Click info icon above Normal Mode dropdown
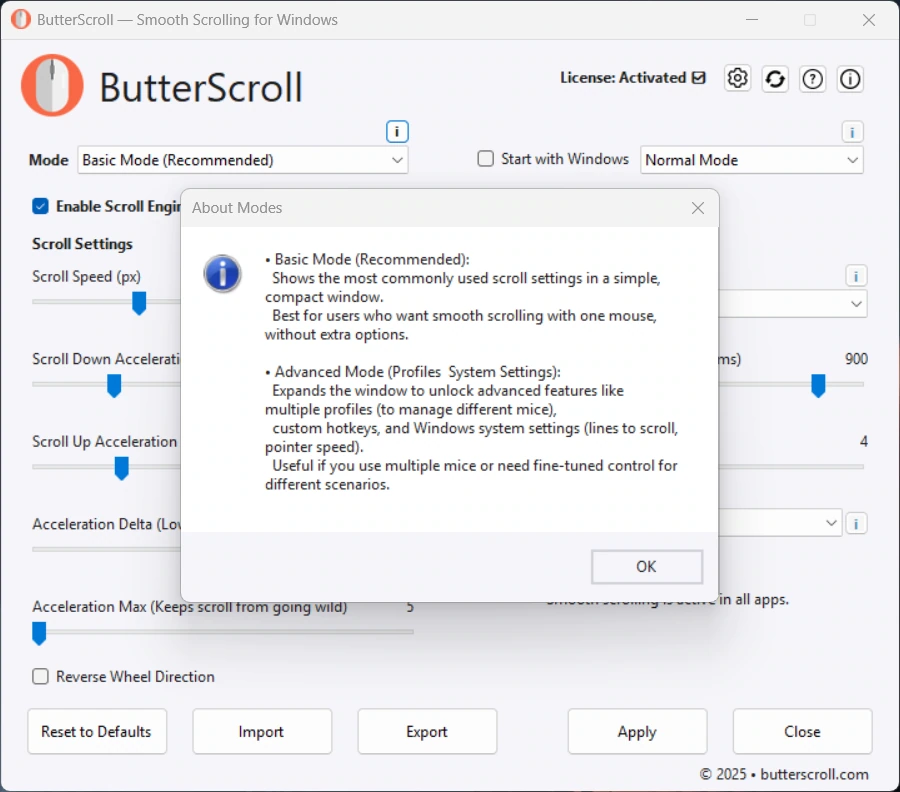 point(852,132)
